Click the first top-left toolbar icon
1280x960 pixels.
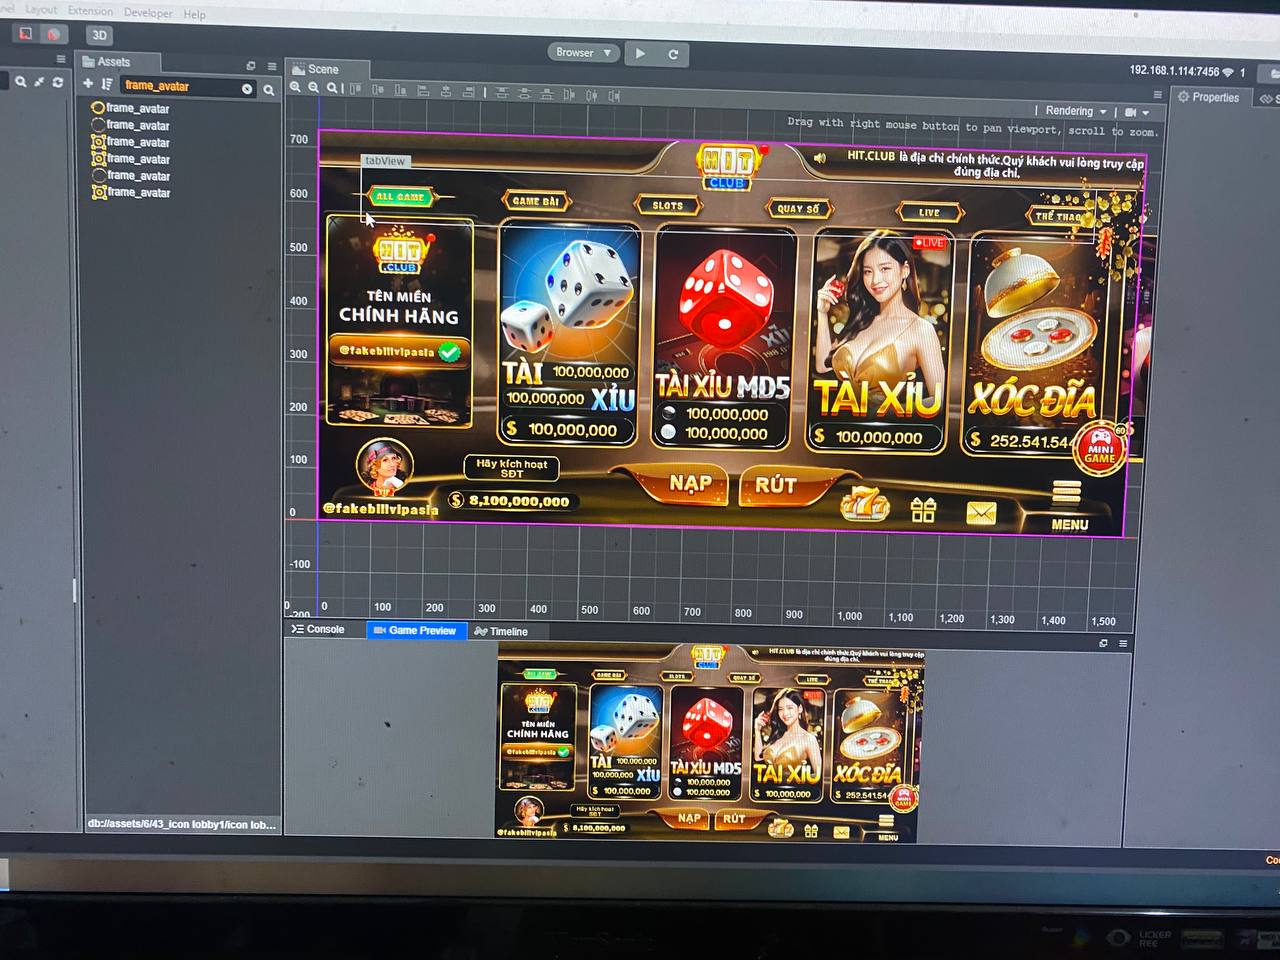click(x=26, y=33)
